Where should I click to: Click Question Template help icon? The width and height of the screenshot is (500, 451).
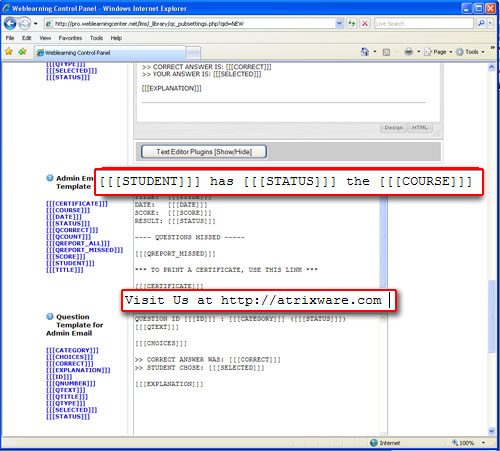click(x=50, y=316)
